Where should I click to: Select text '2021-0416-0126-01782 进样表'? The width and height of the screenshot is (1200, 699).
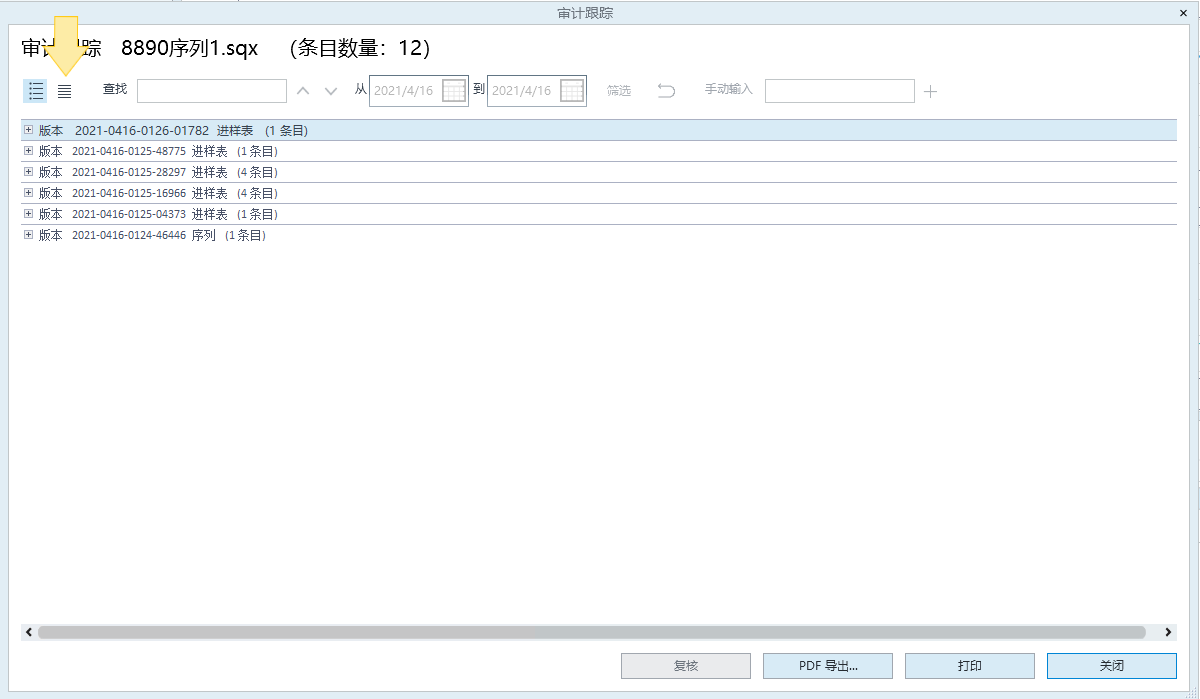point(164,131)
